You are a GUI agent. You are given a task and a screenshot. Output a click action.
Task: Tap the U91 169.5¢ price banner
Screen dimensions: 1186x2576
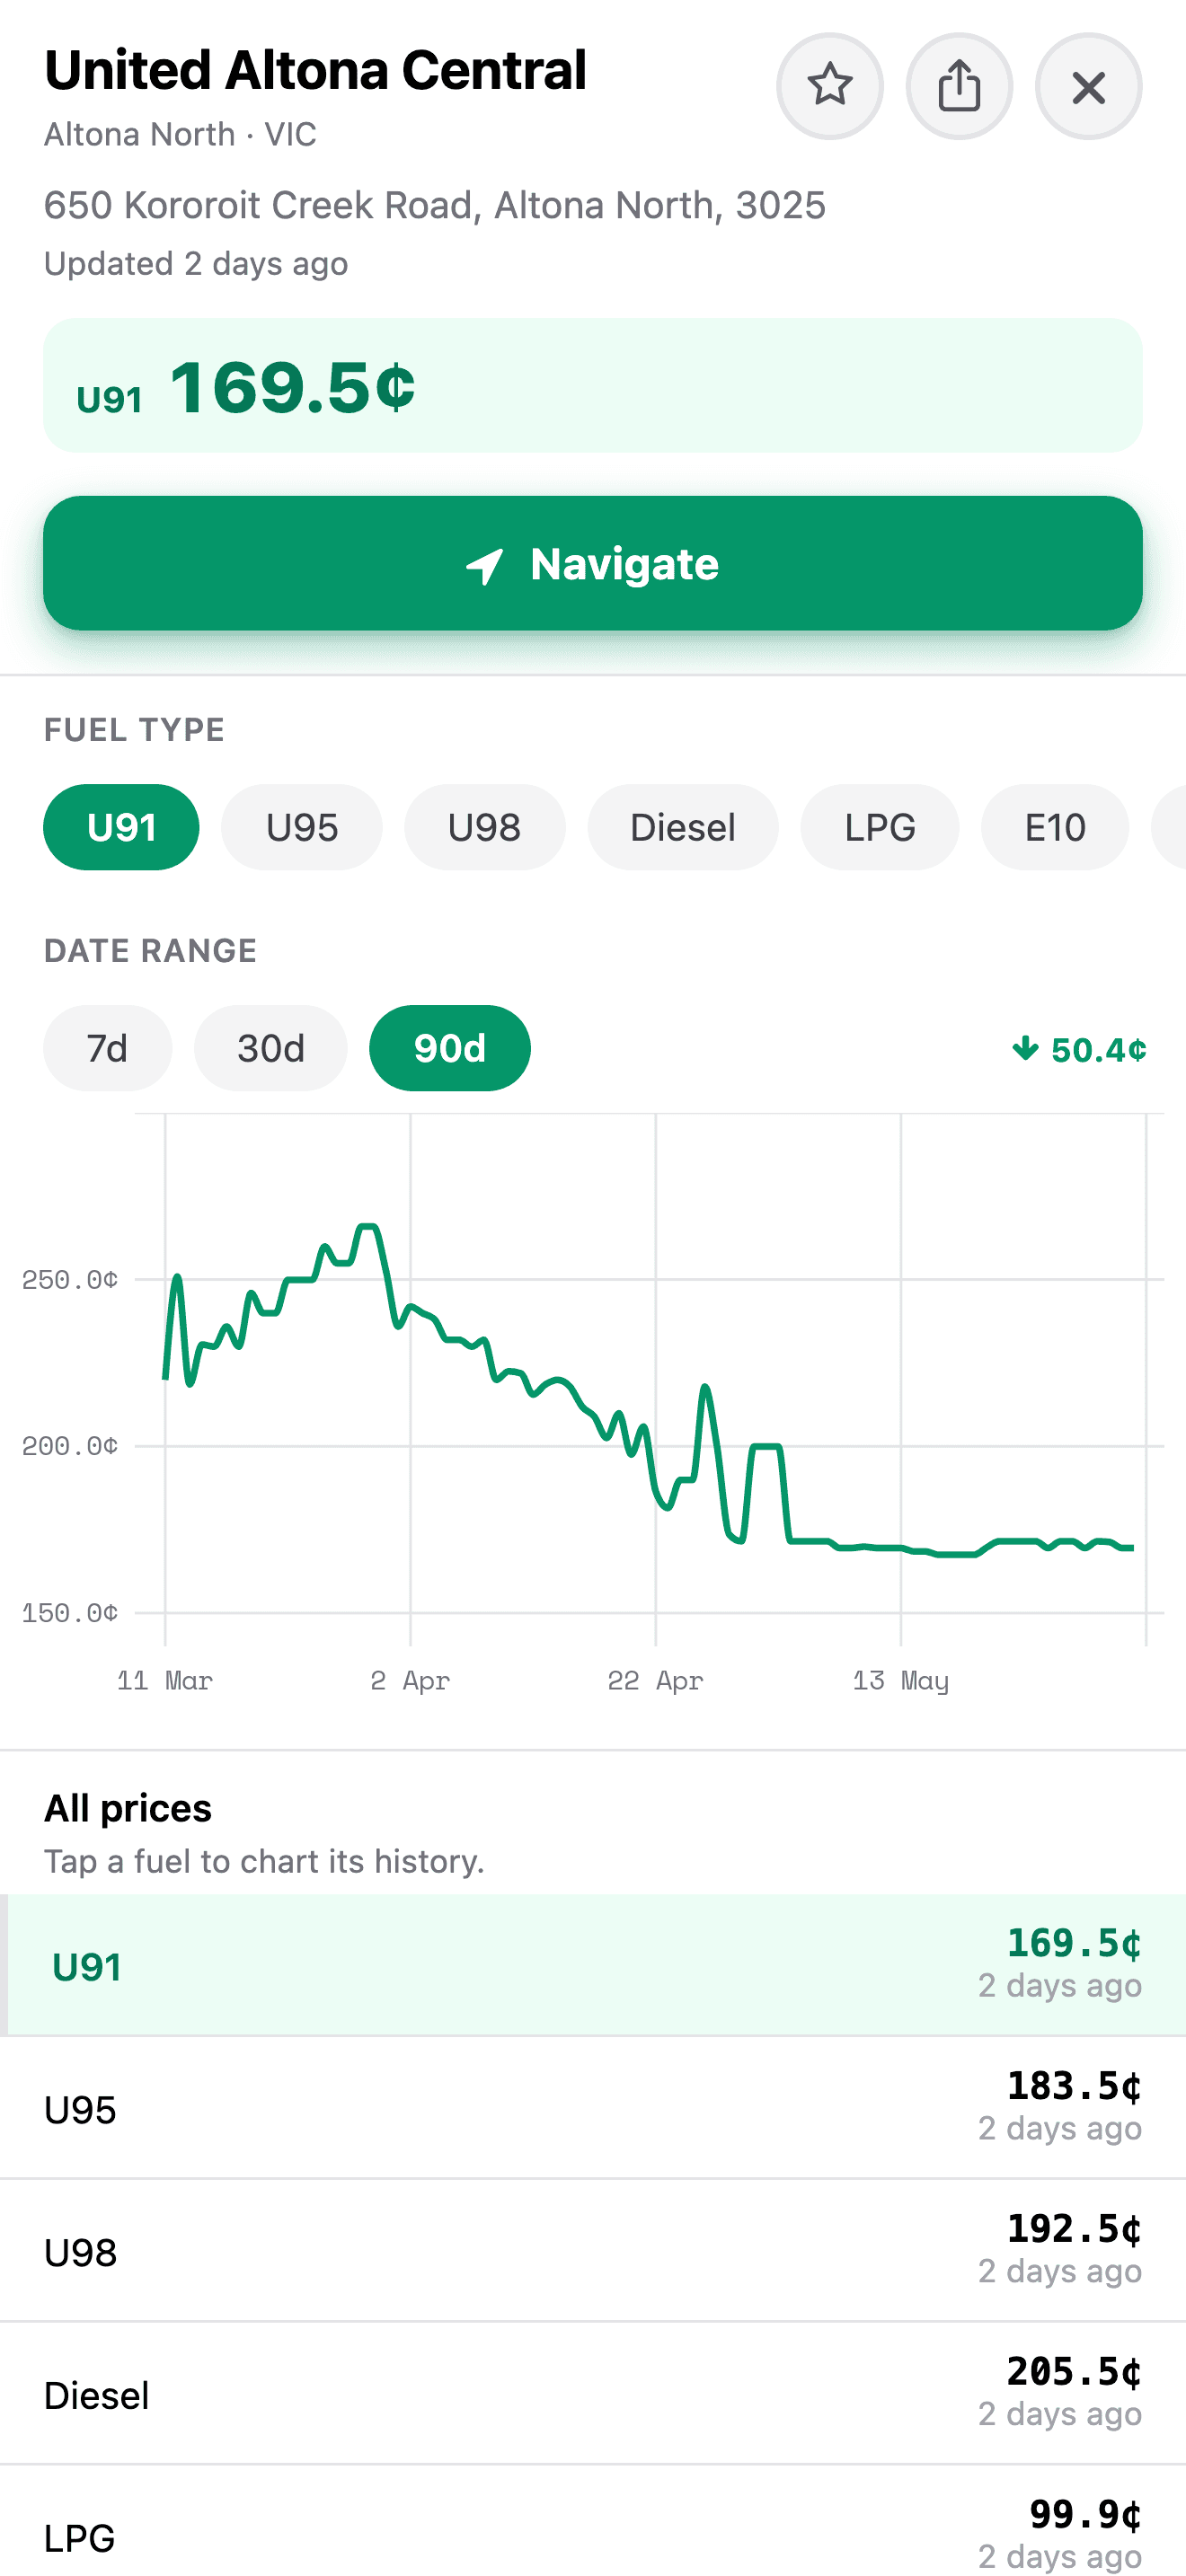tap(593, 385)
